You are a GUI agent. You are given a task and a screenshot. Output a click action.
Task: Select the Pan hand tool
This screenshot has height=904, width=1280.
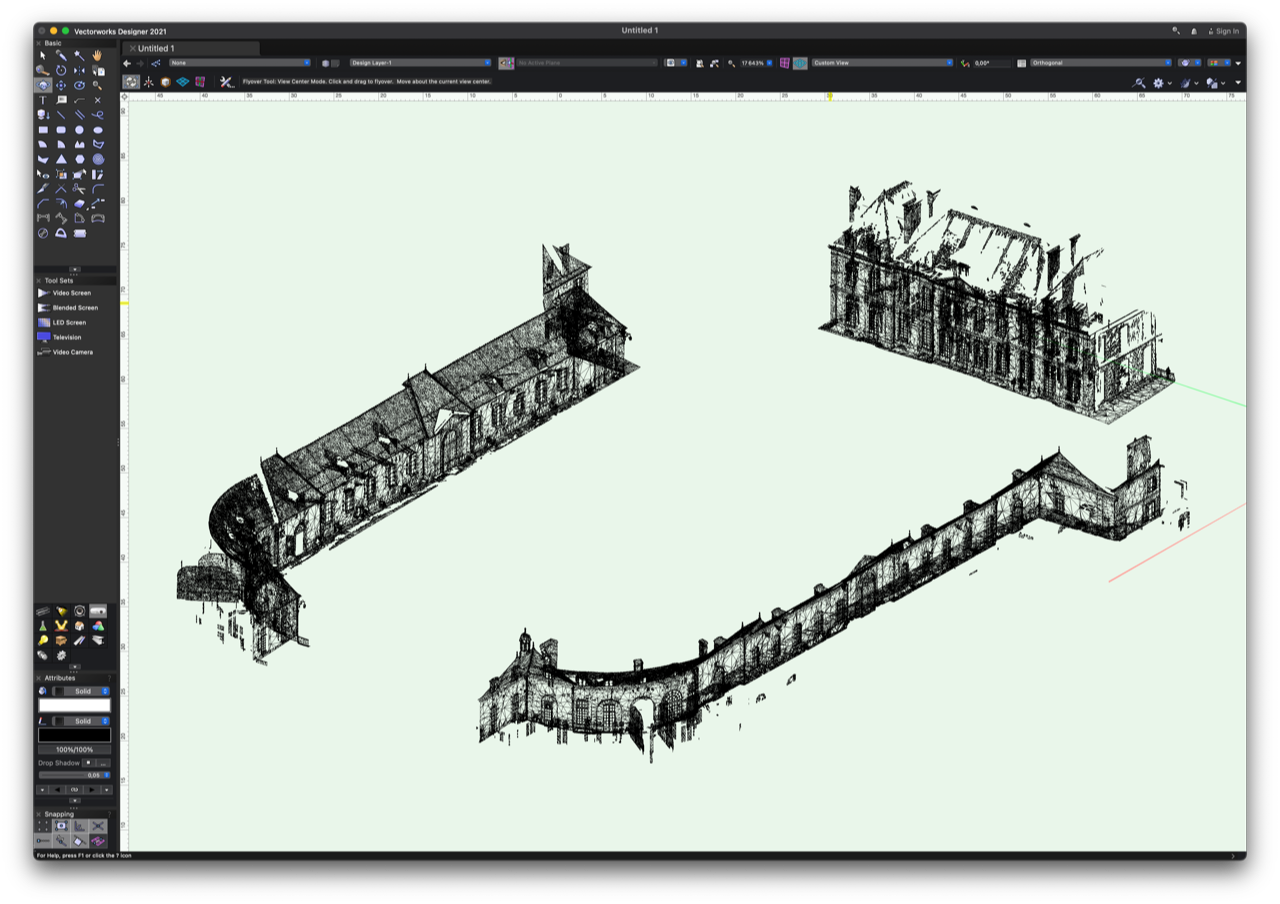pos(97,56)
